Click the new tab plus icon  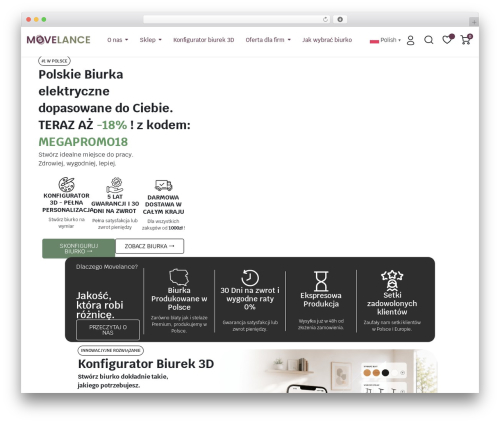click(474, 22)
